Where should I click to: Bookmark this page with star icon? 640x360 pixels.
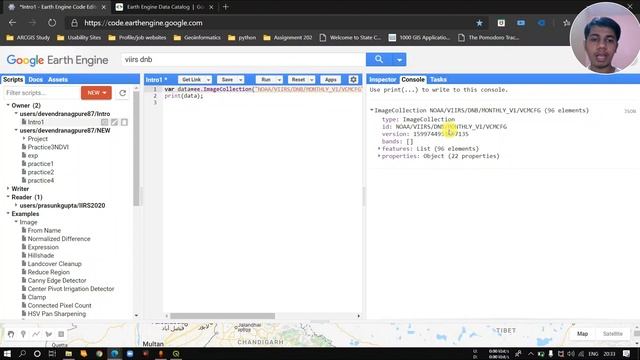(x=480, y=23)
